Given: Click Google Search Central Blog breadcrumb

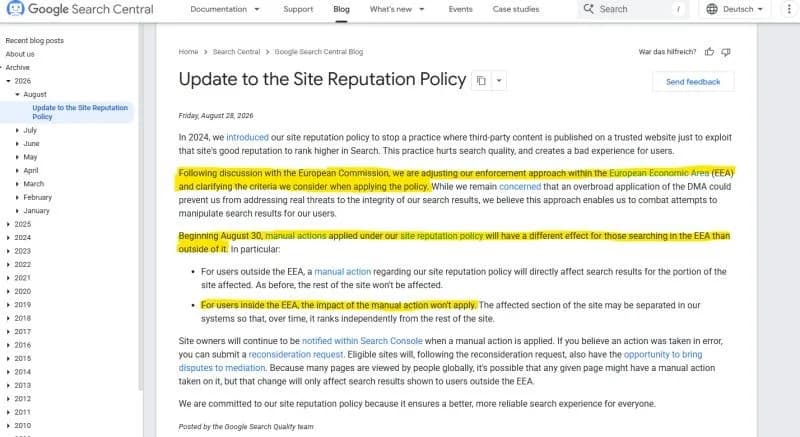Looking at the screenshot, I should click(319, 52).
